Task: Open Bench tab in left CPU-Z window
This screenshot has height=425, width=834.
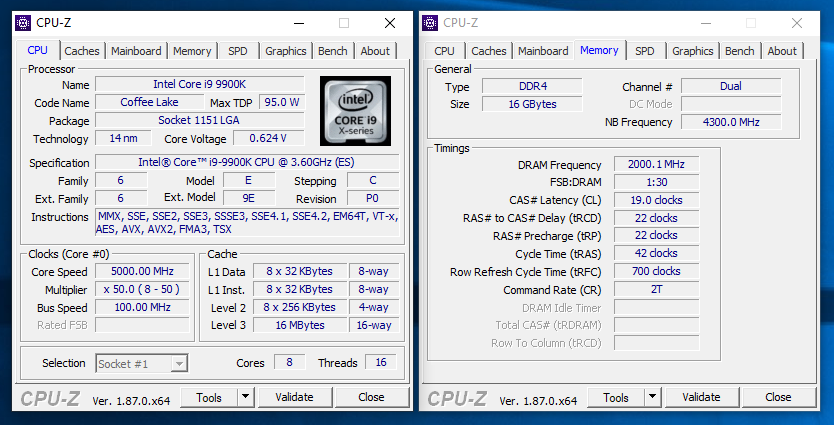Action: pyautogui.click(x=332, y=51)
